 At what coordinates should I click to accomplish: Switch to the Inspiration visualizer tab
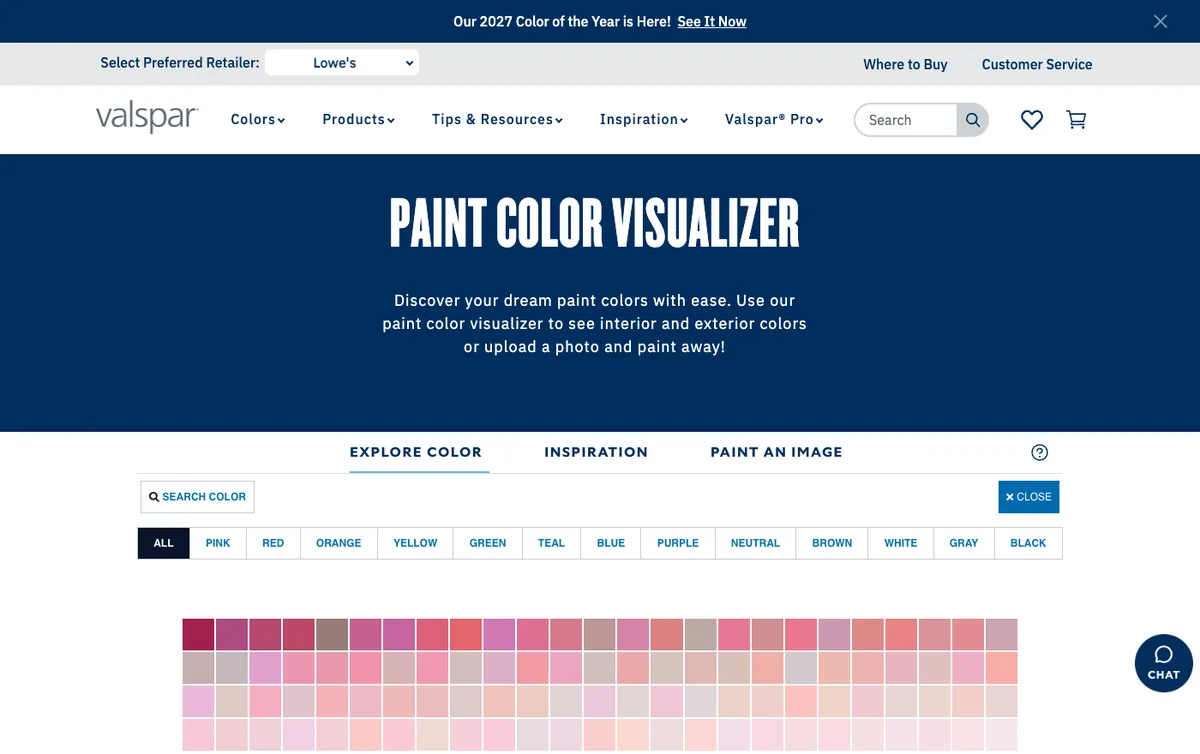[596, 452]
